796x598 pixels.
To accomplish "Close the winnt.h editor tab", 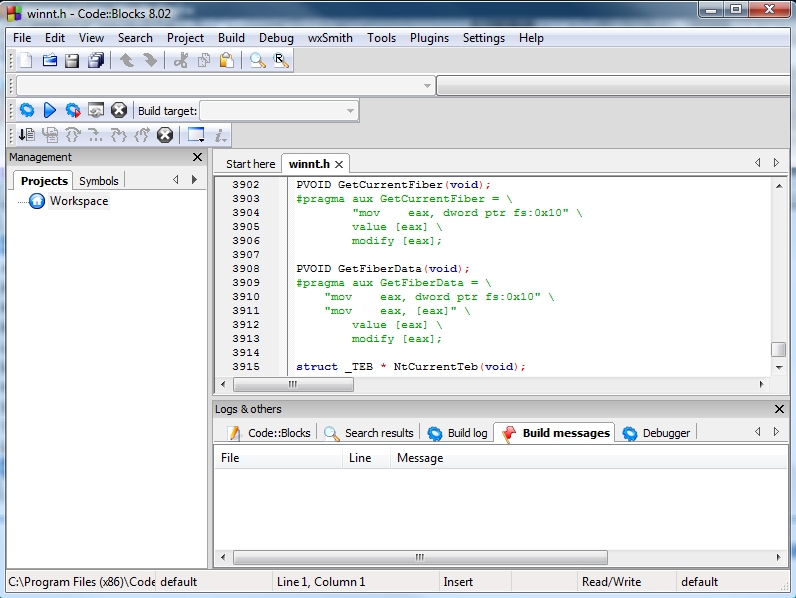I will pos(339,164).
